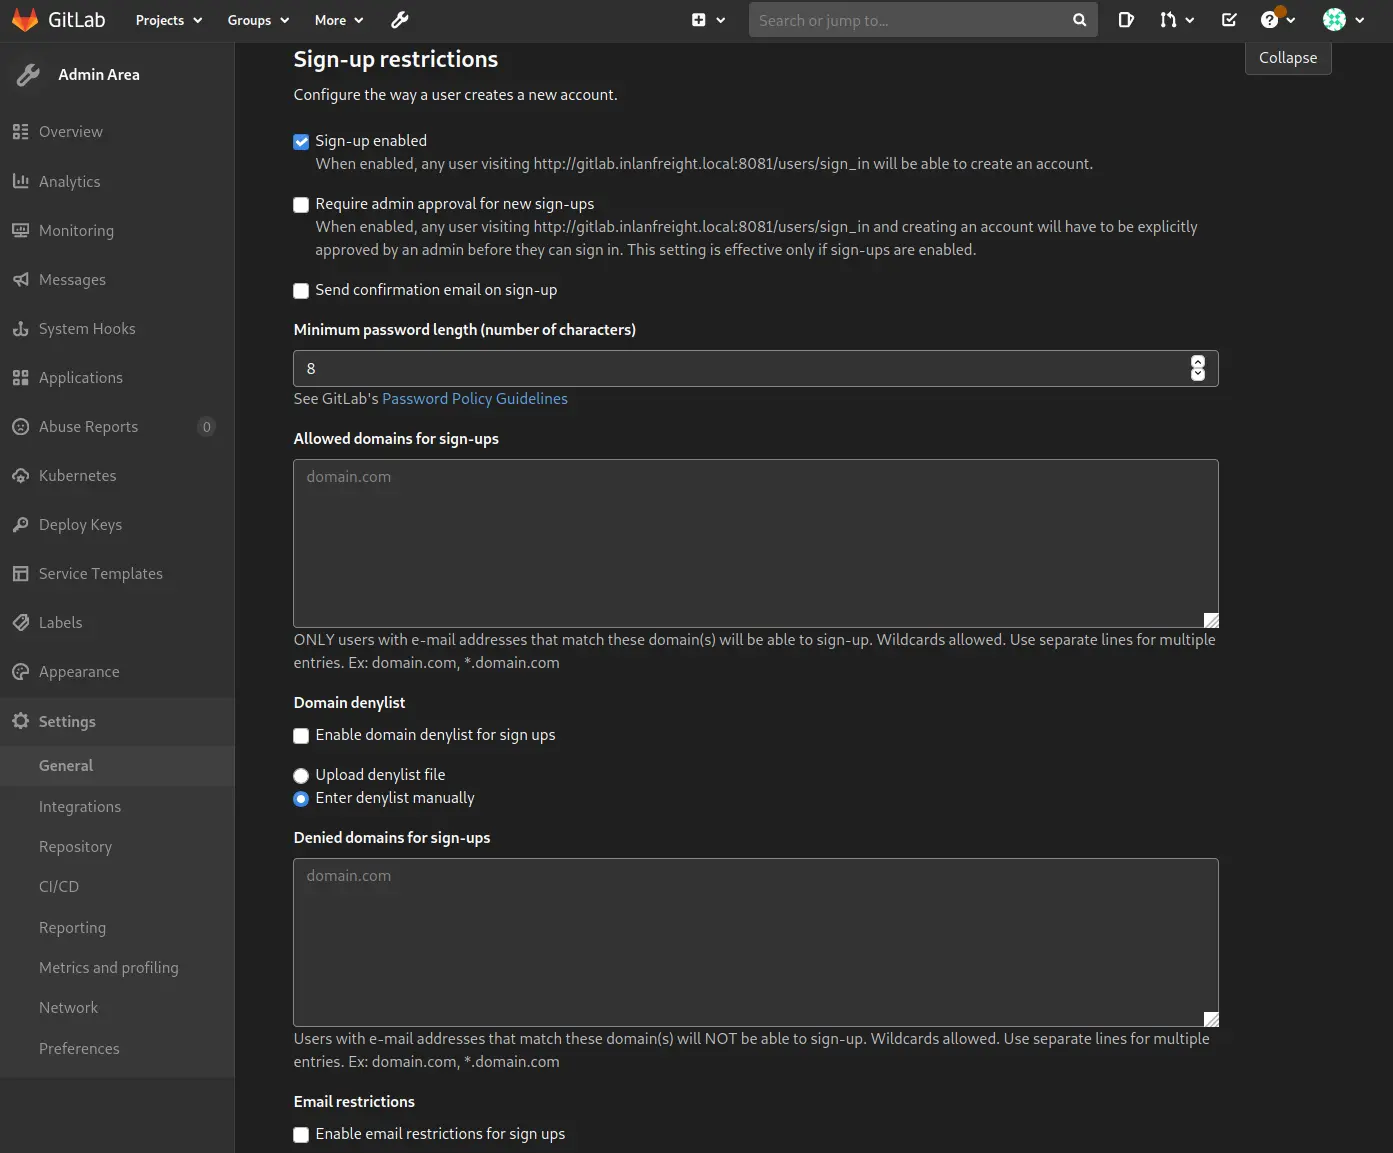Open the CI/CD settings page
1393x1153 pixels.
click(x=59, y=887)
